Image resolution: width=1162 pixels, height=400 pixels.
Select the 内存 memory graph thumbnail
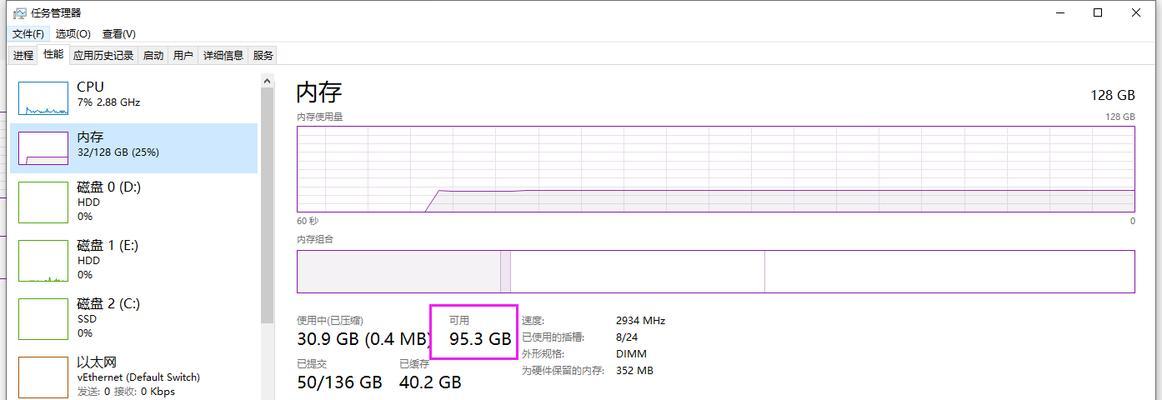[x=43, y=148]
